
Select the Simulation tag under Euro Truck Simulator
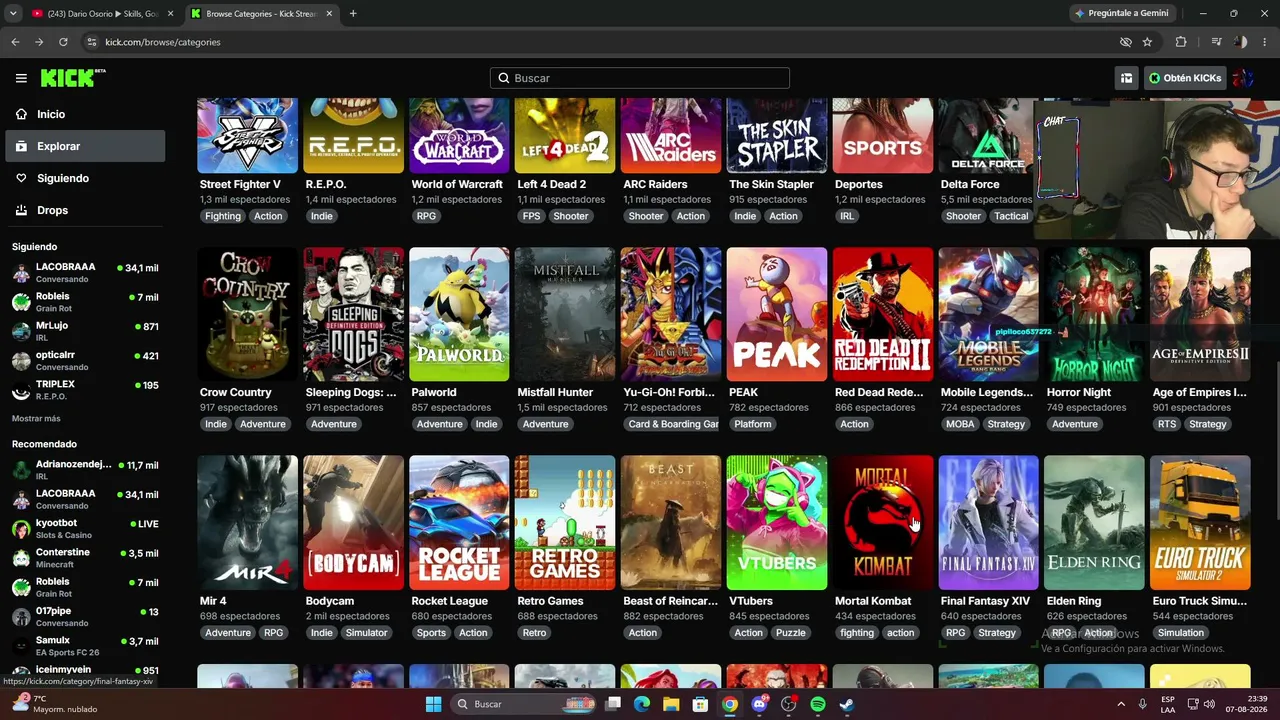1181,633
